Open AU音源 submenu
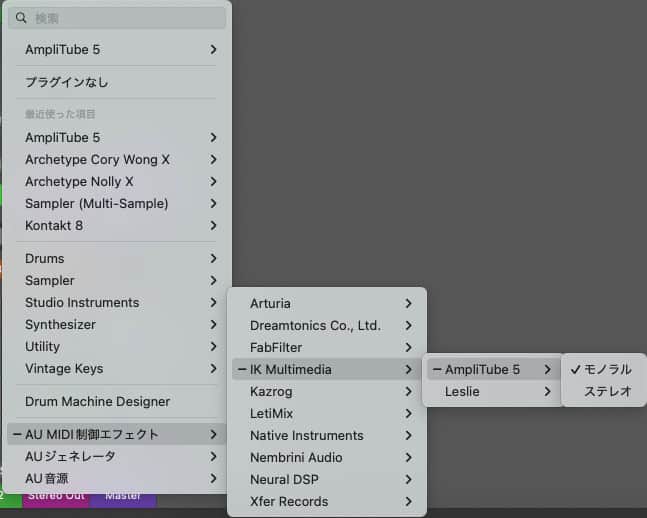Screen dimensions: 647x518 [117, 478]
